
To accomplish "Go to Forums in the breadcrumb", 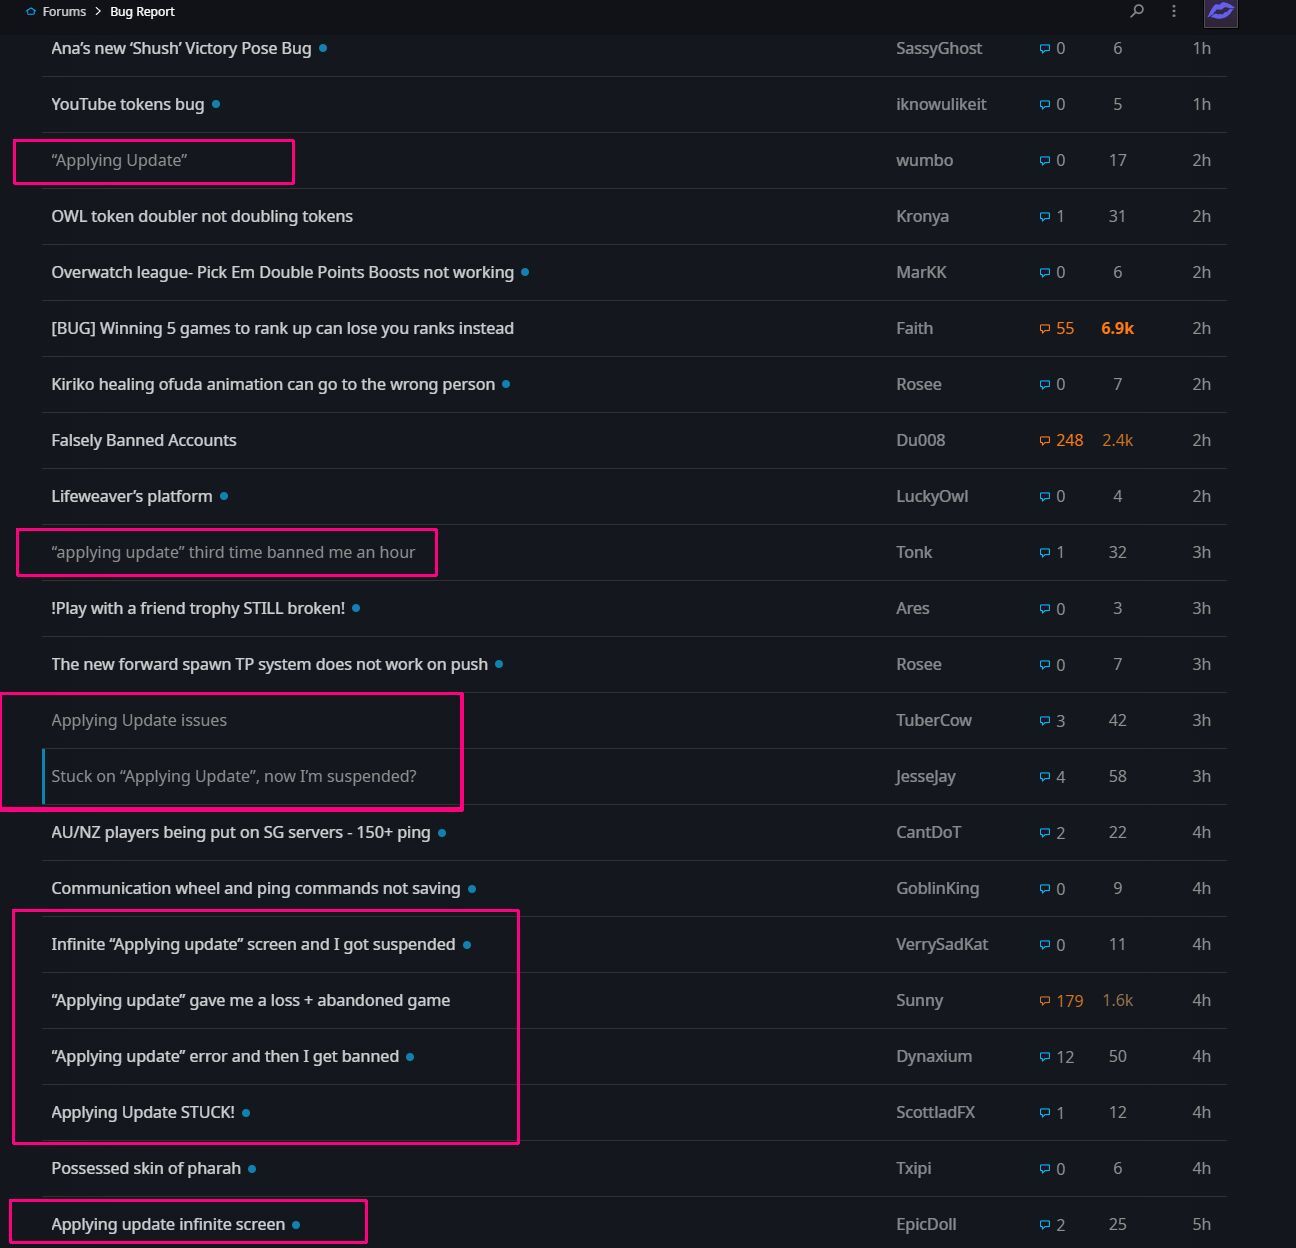I will click(x=64, y=12).
